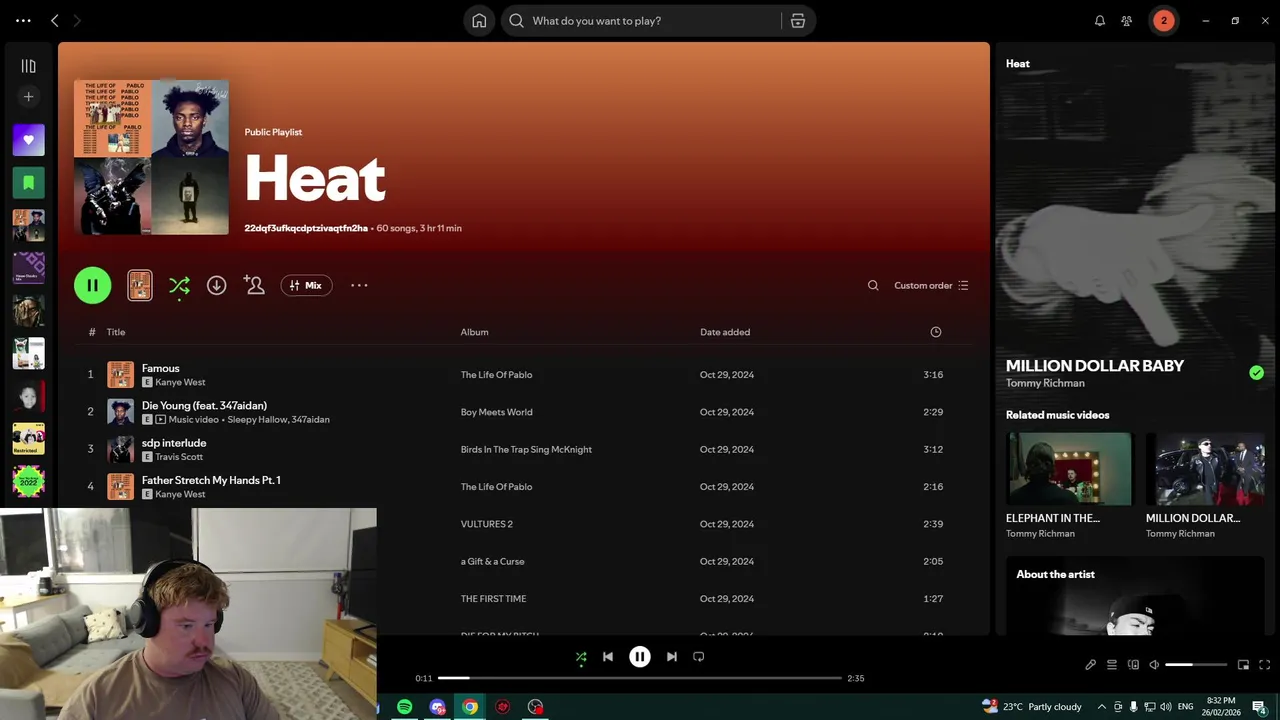The height and width of the screenshot is (720, 1280).
Task: Seek on the song progress bar
Action: [640, 678]
